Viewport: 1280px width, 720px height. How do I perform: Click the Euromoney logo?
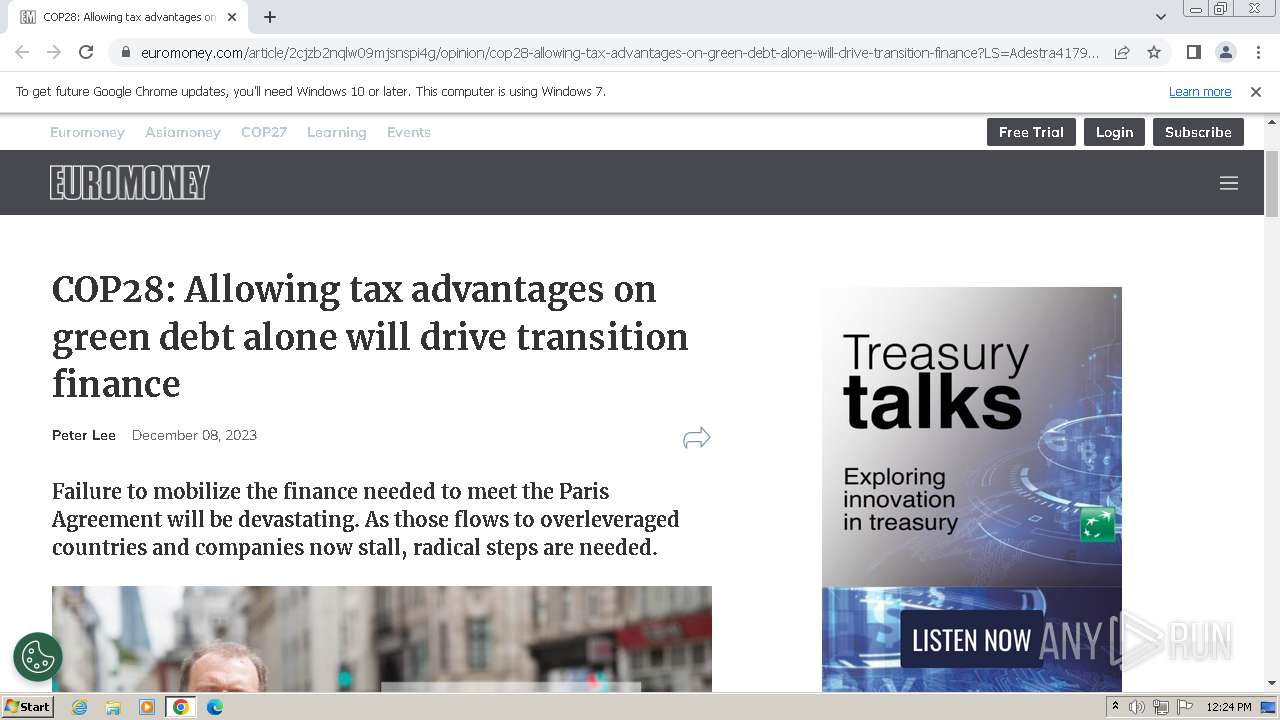point(130,182)
